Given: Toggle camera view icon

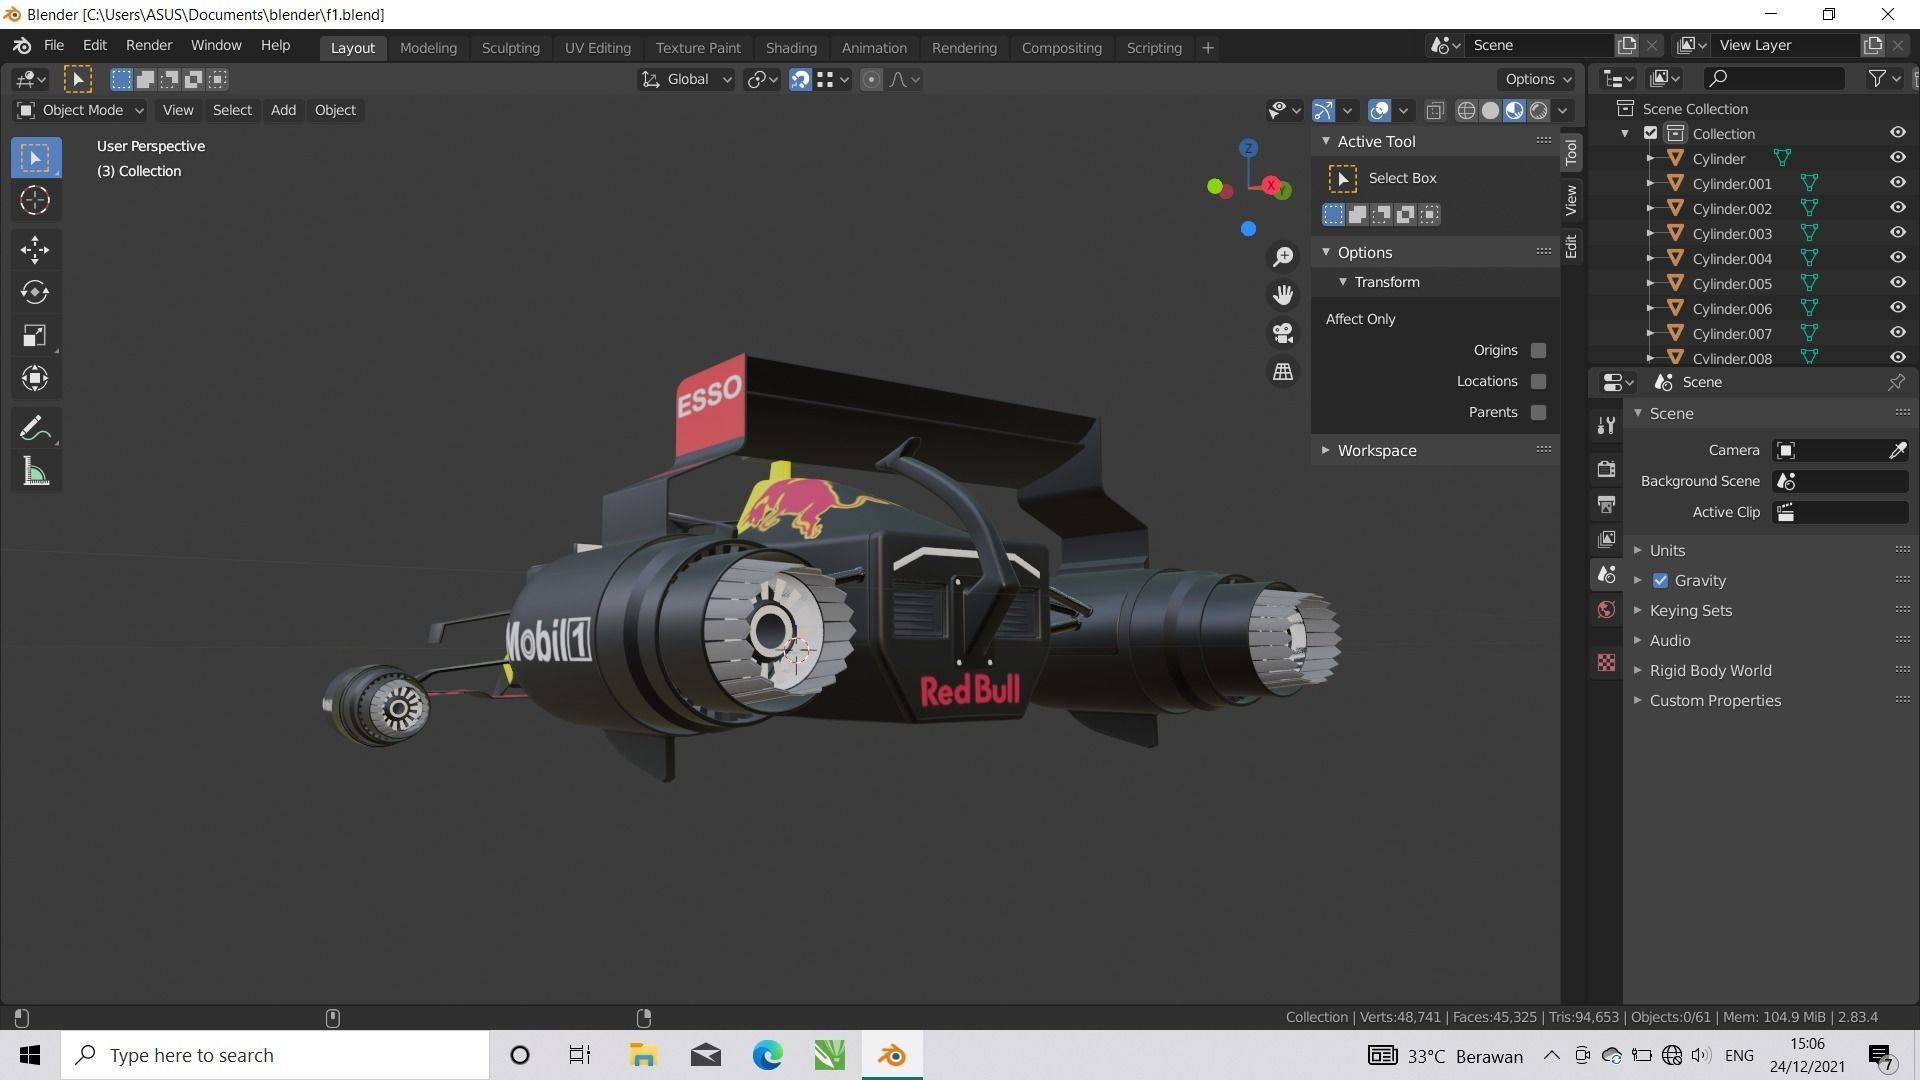Looking at the screenshot, I should pyautogui.click(x=1283, y=333).
